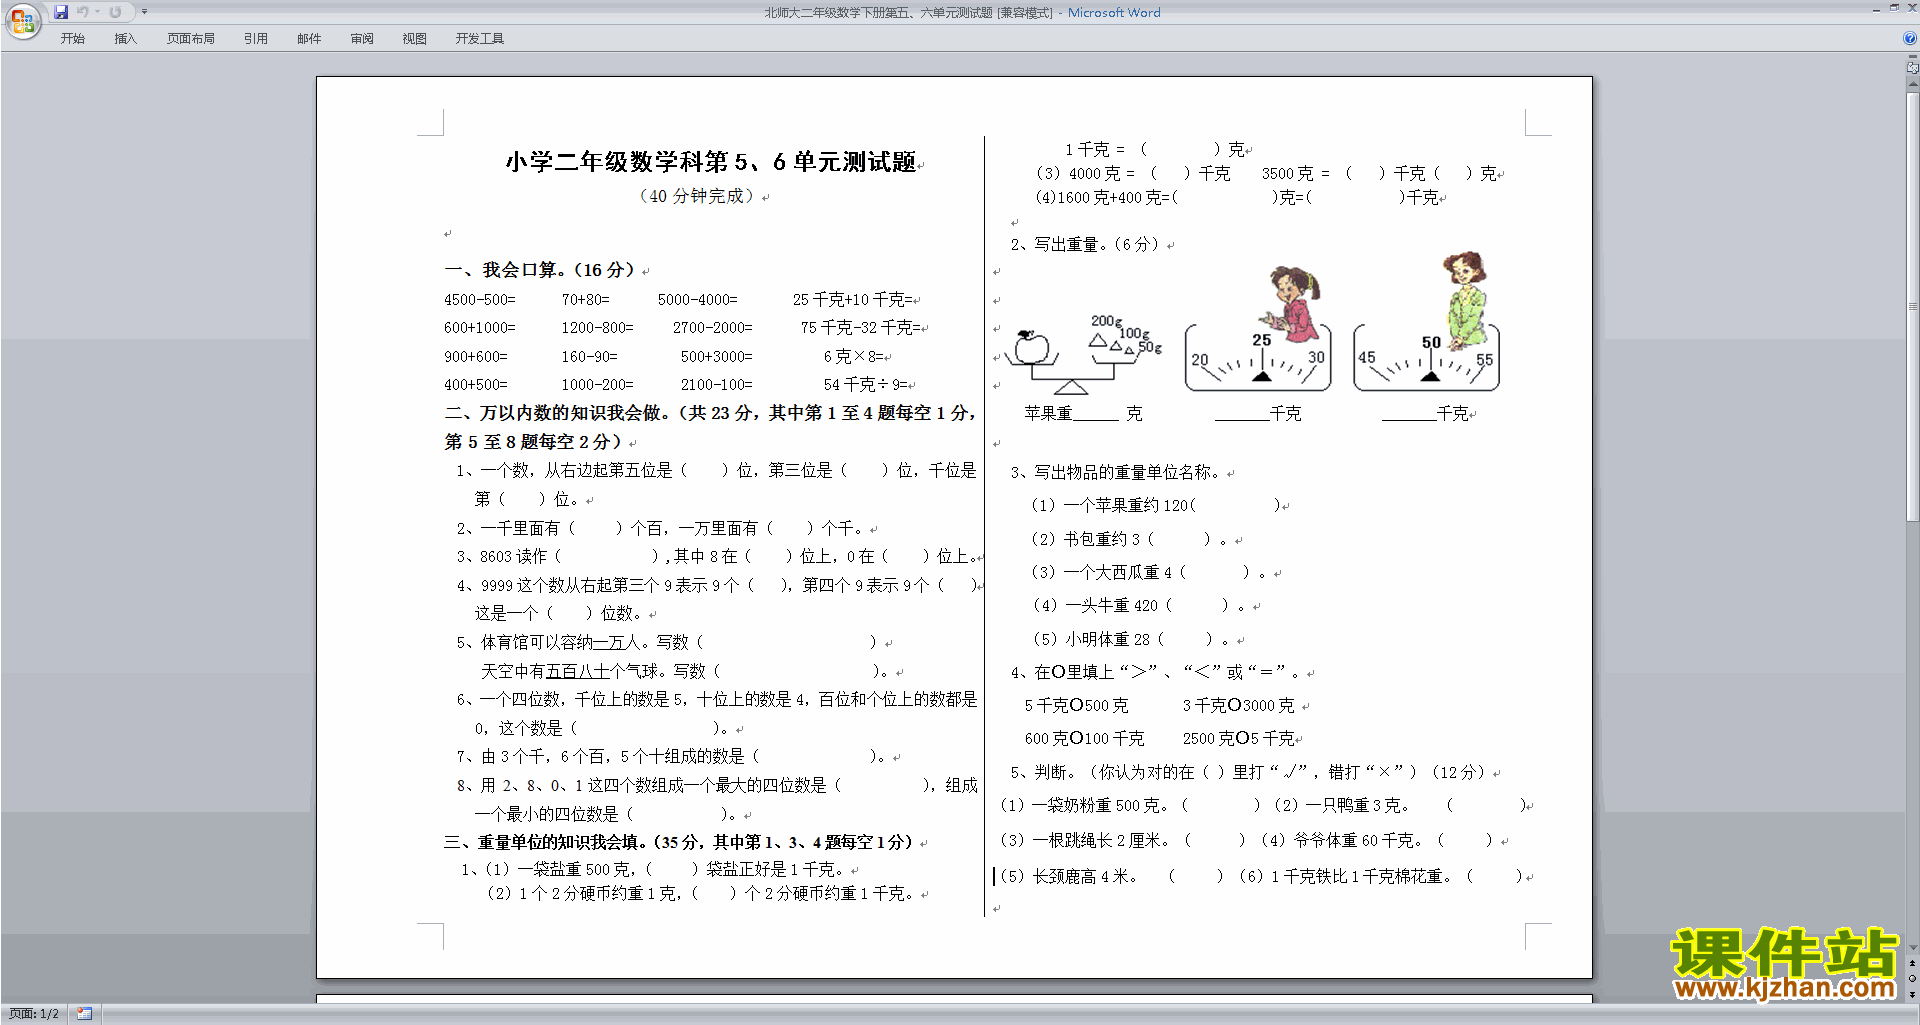Click the Next Page double-arrow button

(1913, 995)
